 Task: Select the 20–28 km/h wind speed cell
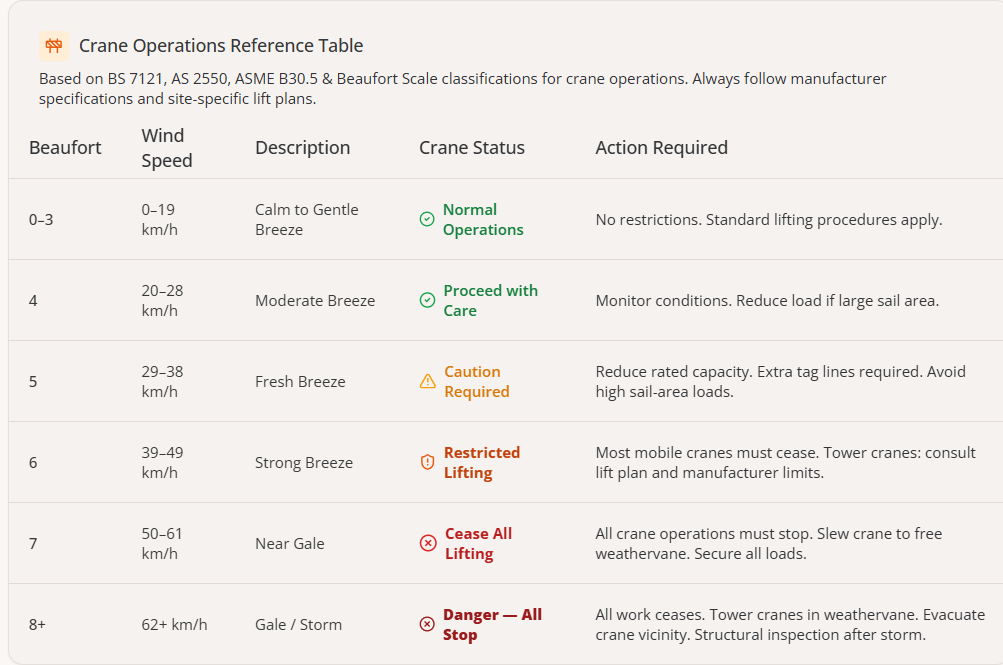[x=162, y=301]
